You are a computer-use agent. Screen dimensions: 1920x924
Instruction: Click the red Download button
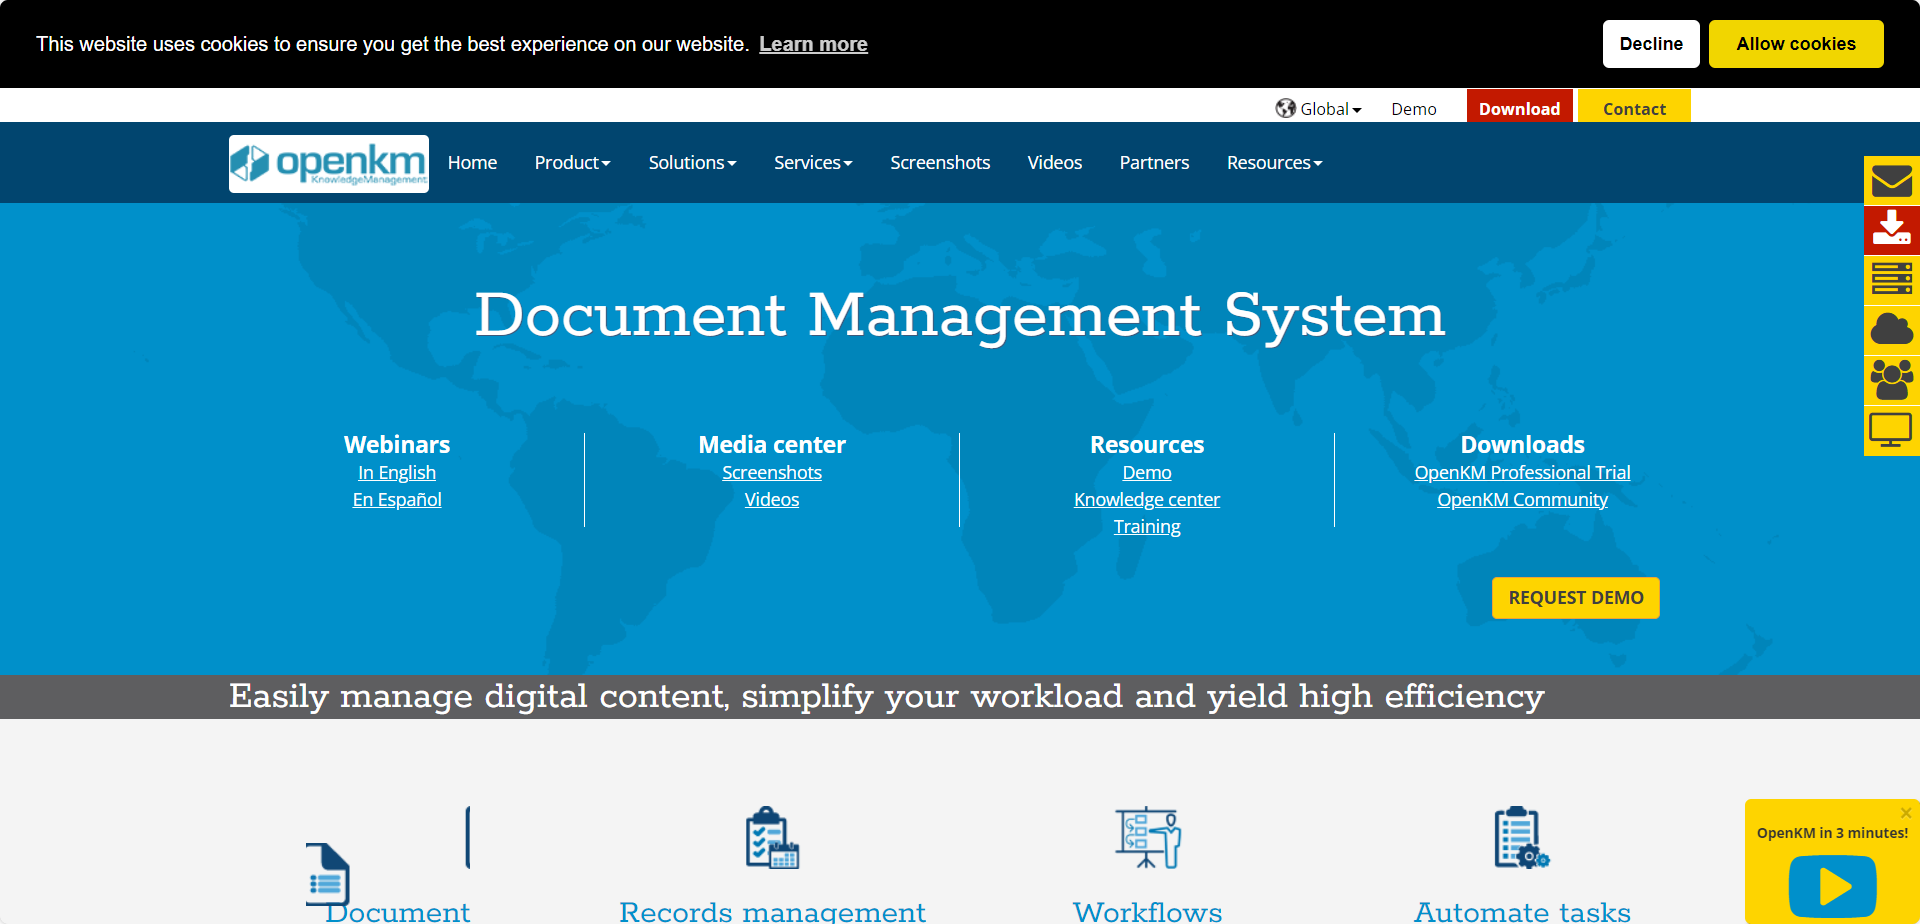click(x=1520, y=106)
